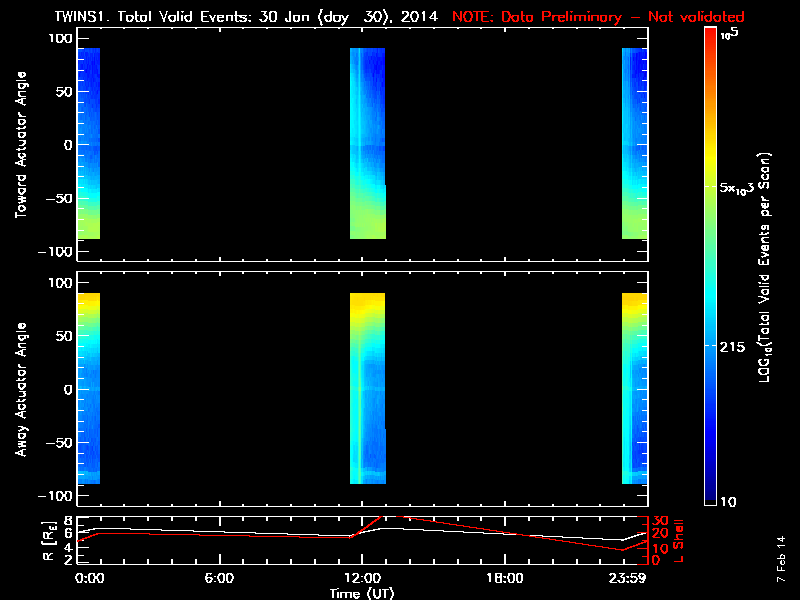800x600 pixels.
Task: Click the rightmost data strip in Toward panel
Action: 634,144
